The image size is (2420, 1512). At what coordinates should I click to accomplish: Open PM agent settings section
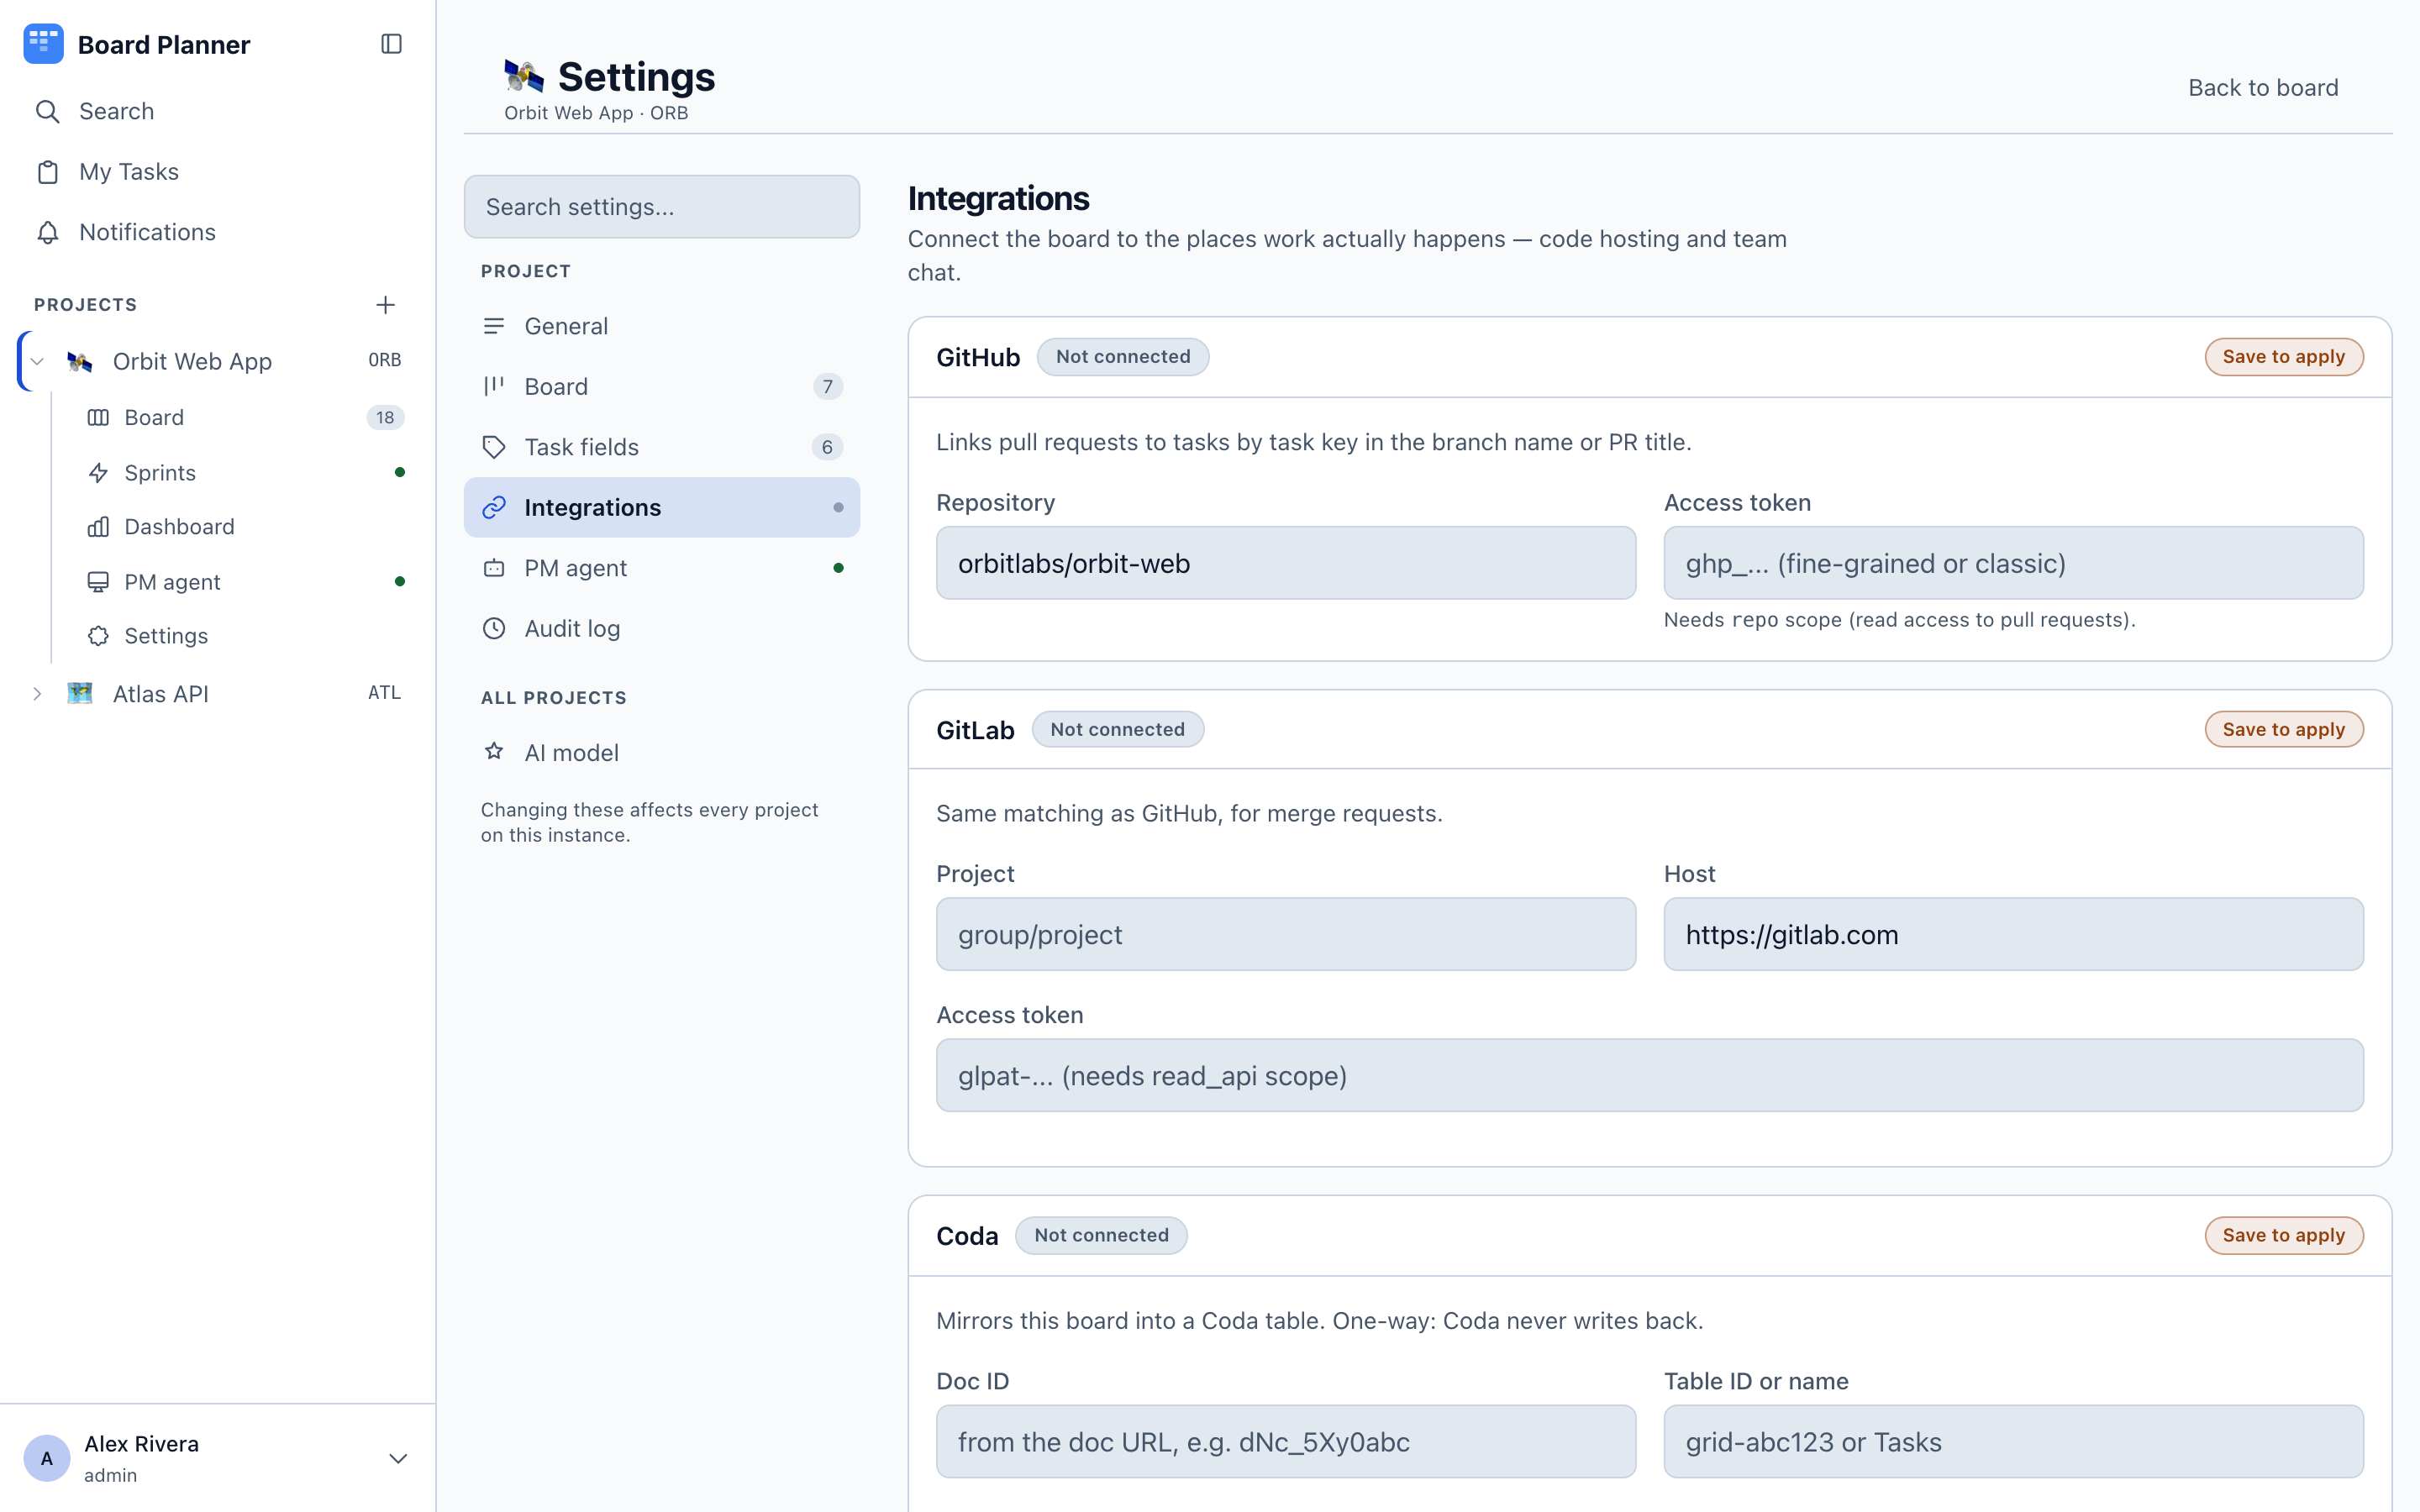click(x=662, y=568)
